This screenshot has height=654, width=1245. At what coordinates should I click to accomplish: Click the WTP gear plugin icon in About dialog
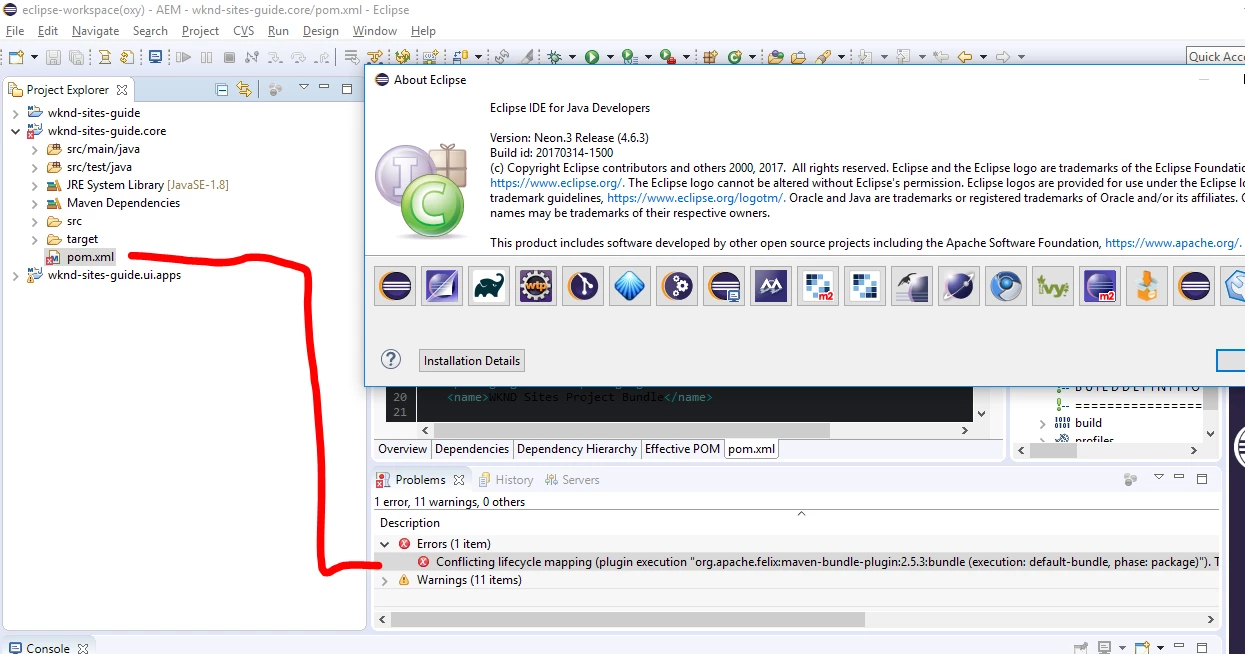536,286
